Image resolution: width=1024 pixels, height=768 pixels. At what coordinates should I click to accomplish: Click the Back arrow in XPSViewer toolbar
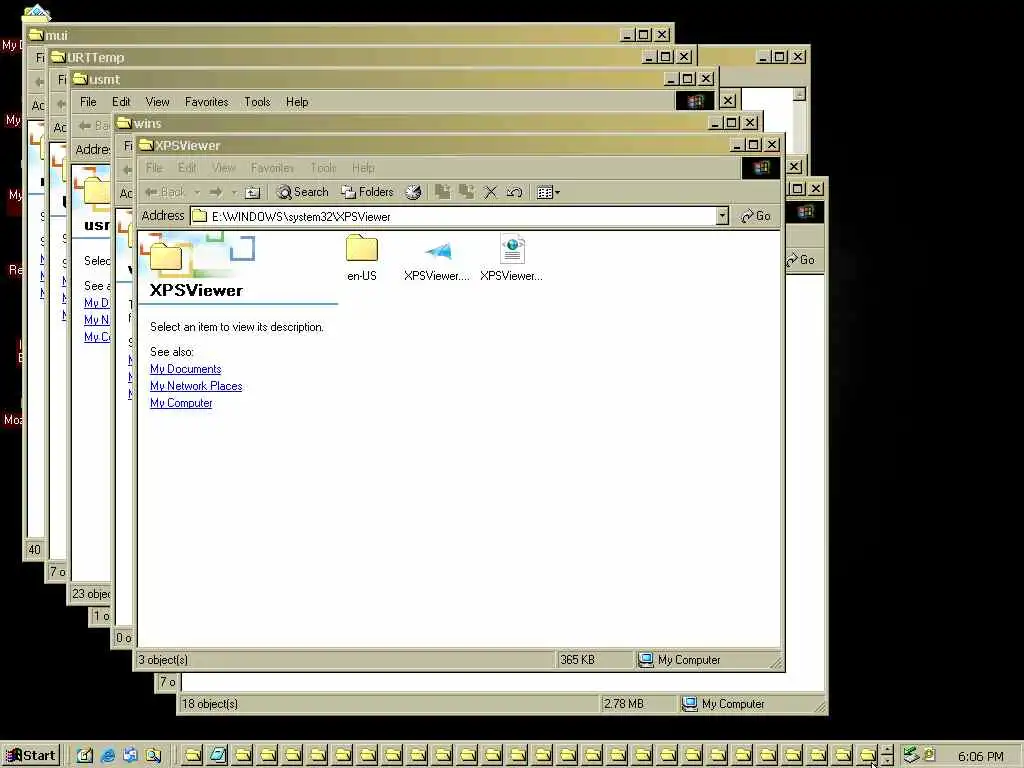click(x=165, y=192)
